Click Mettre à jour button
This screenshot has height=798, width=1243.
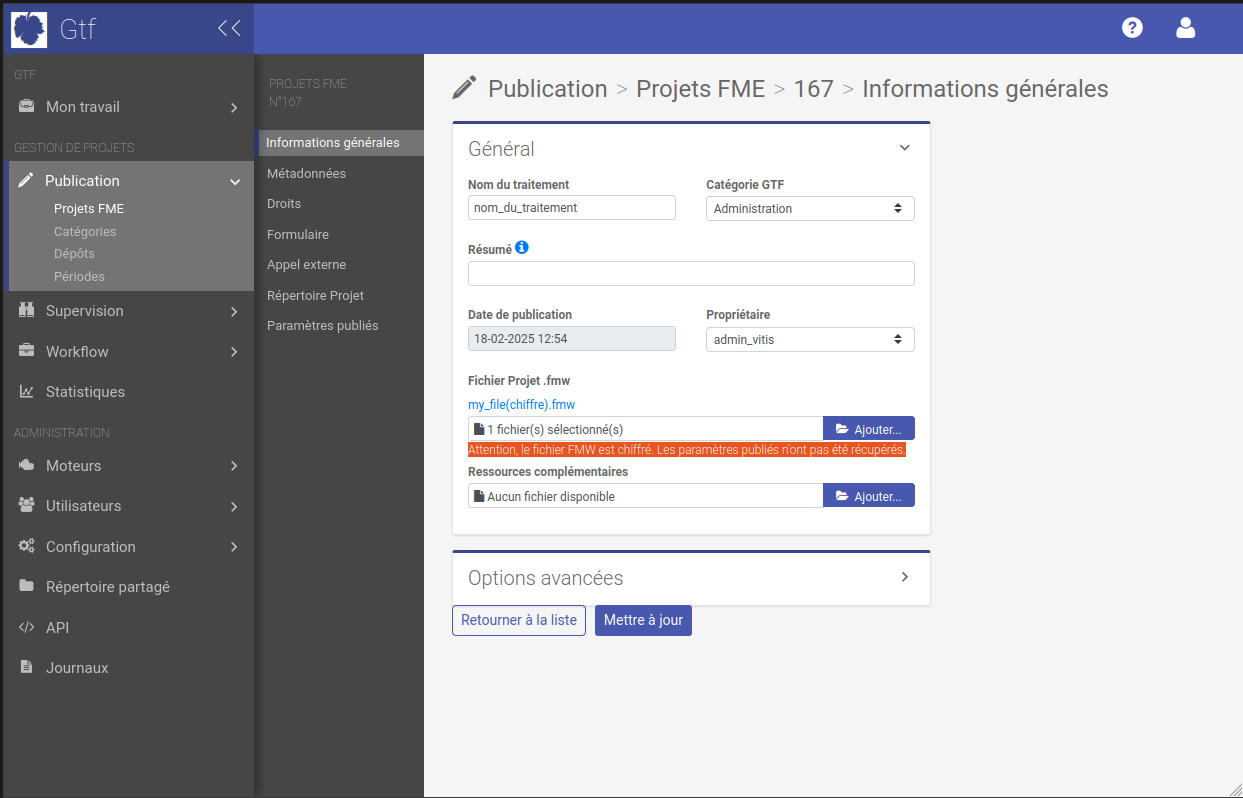[x=643, y=620]
